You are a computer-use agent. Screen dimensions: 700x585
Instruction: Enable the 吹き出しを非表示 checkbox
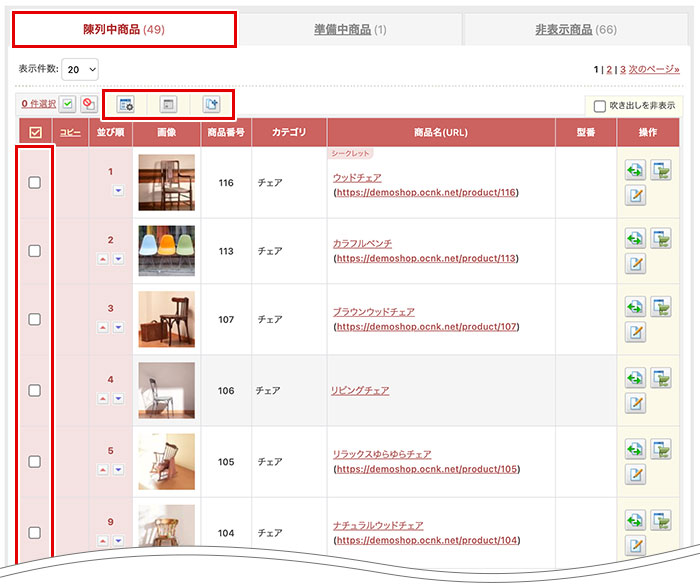coord(600,105)
